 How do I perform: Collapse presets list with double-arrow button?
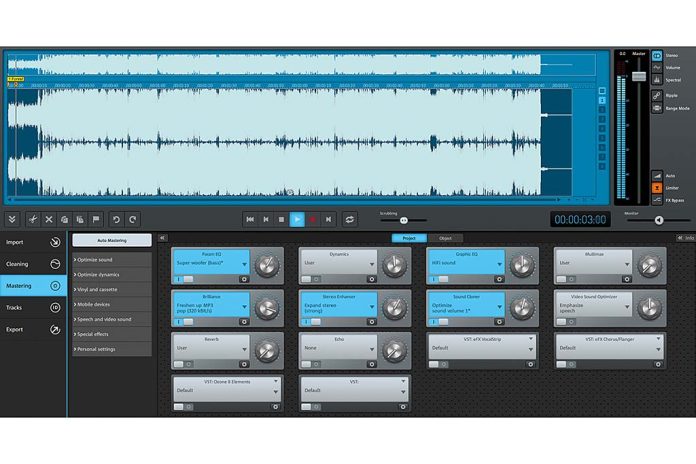[x=163, y=238]
